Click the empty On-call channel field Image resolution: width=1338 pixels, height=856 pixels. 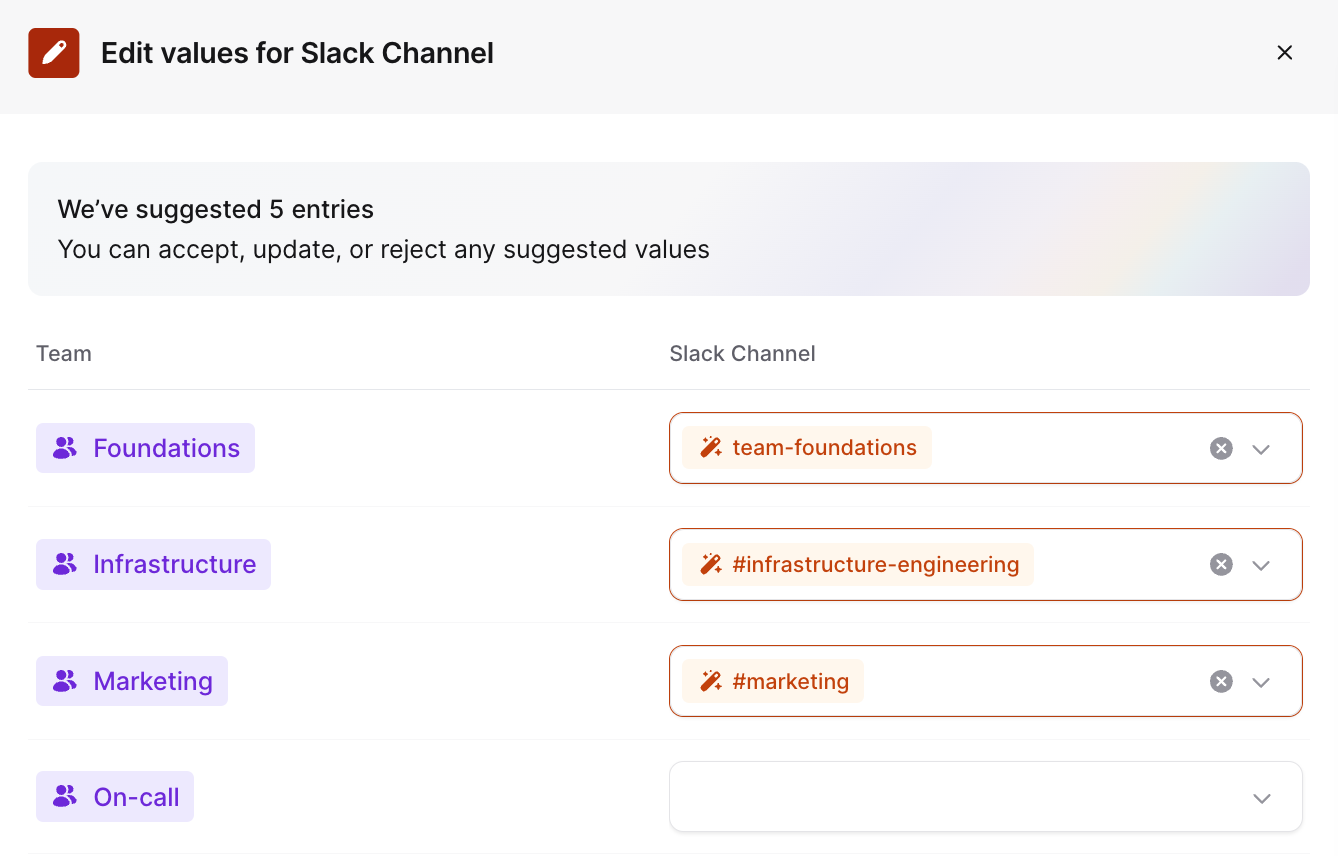[x=950, y=797]
